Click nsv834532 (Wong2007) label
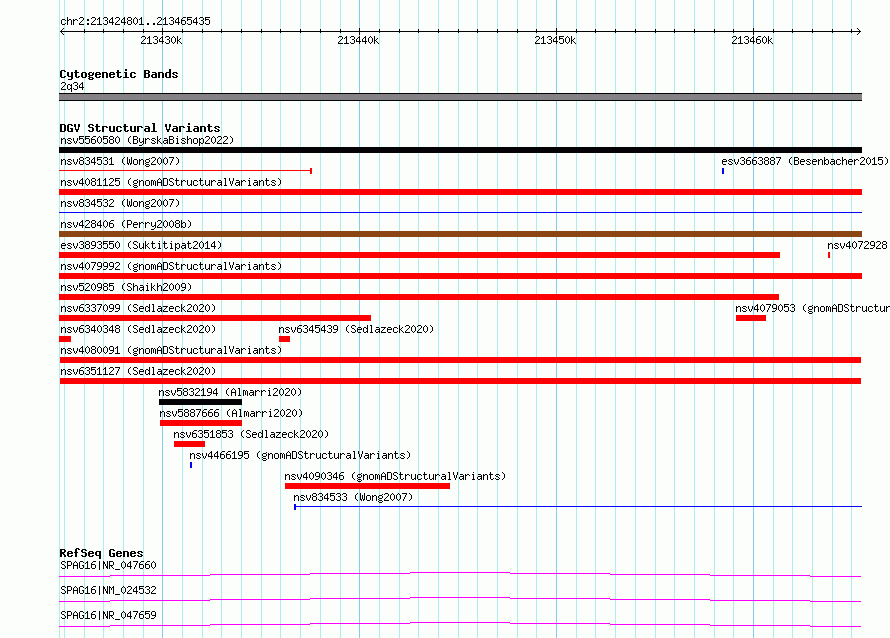 point(120,203)
